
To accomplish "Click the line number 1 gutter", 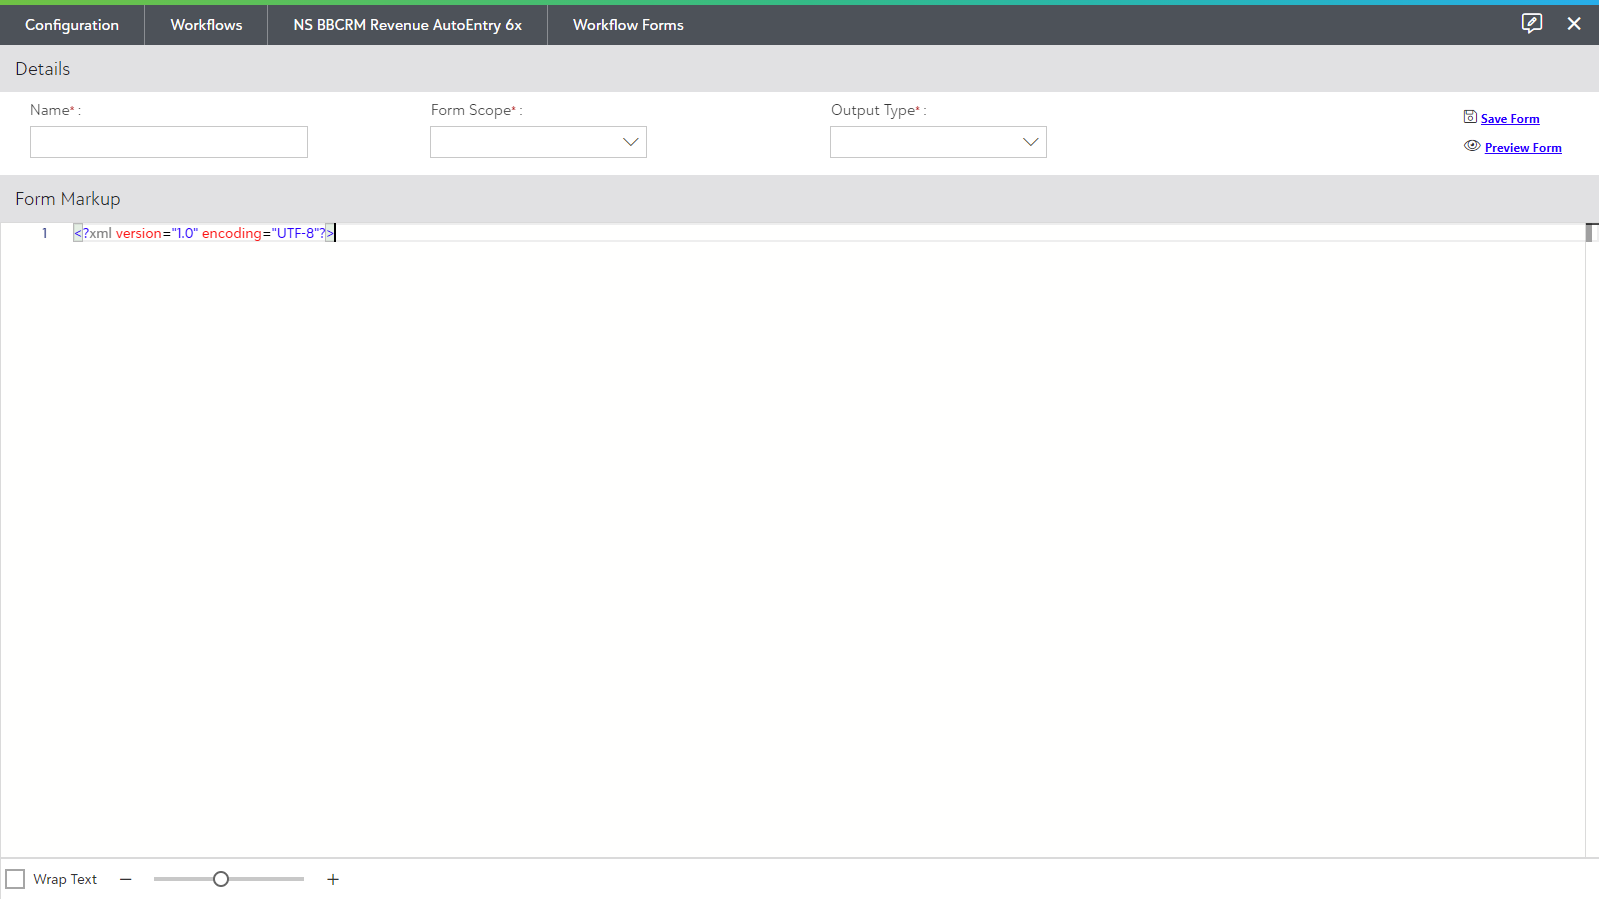I will pos(44,233).
